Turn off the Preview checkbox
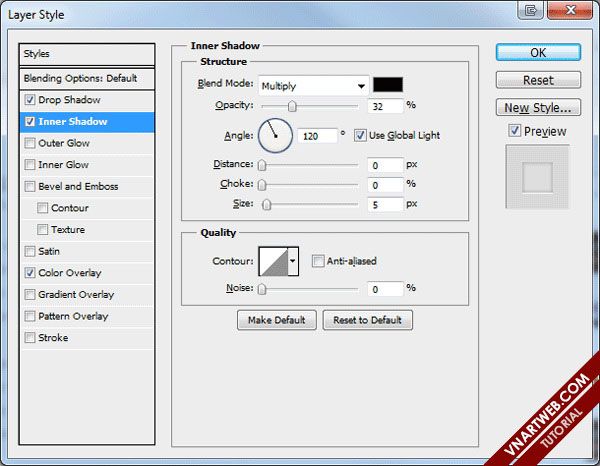 tap(514, 131)
